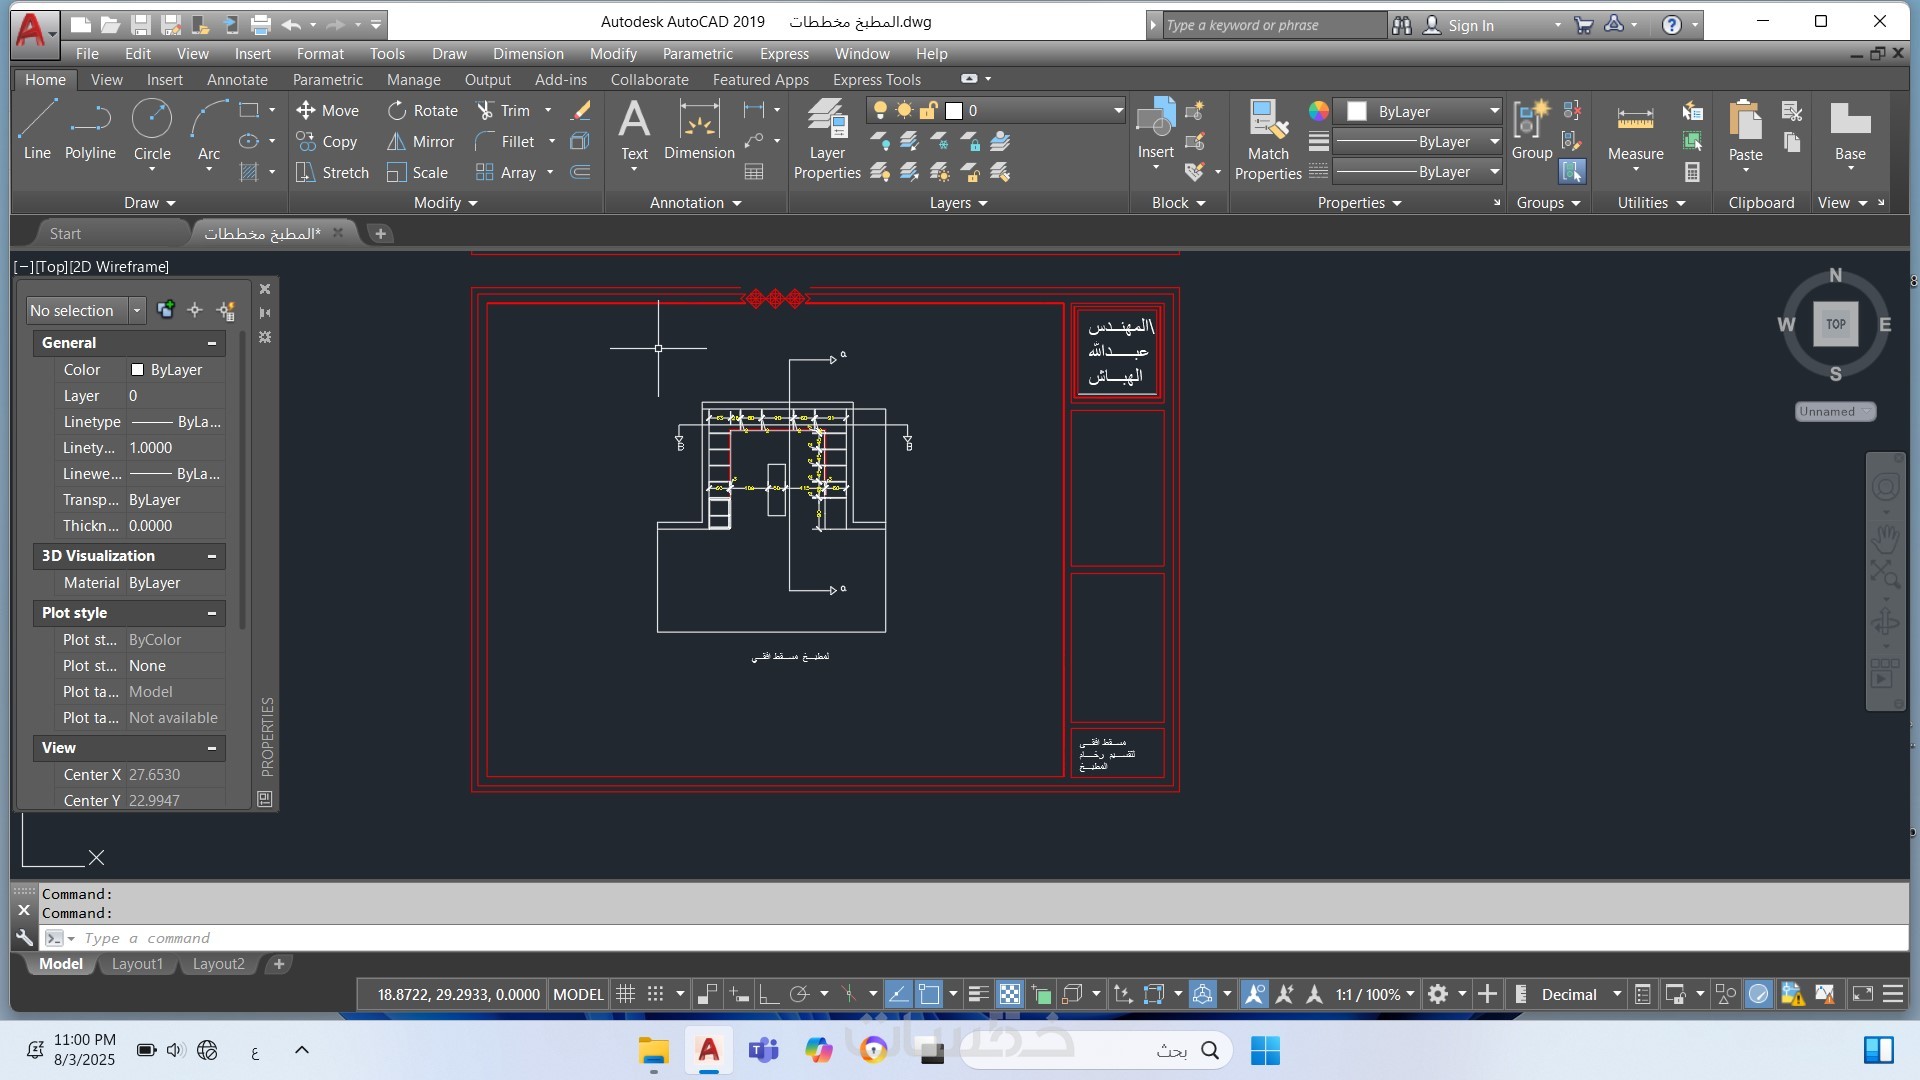This screenshot has width=1920, height=1080.
Task: Open the Dimension menu
Action: [528, 54]
